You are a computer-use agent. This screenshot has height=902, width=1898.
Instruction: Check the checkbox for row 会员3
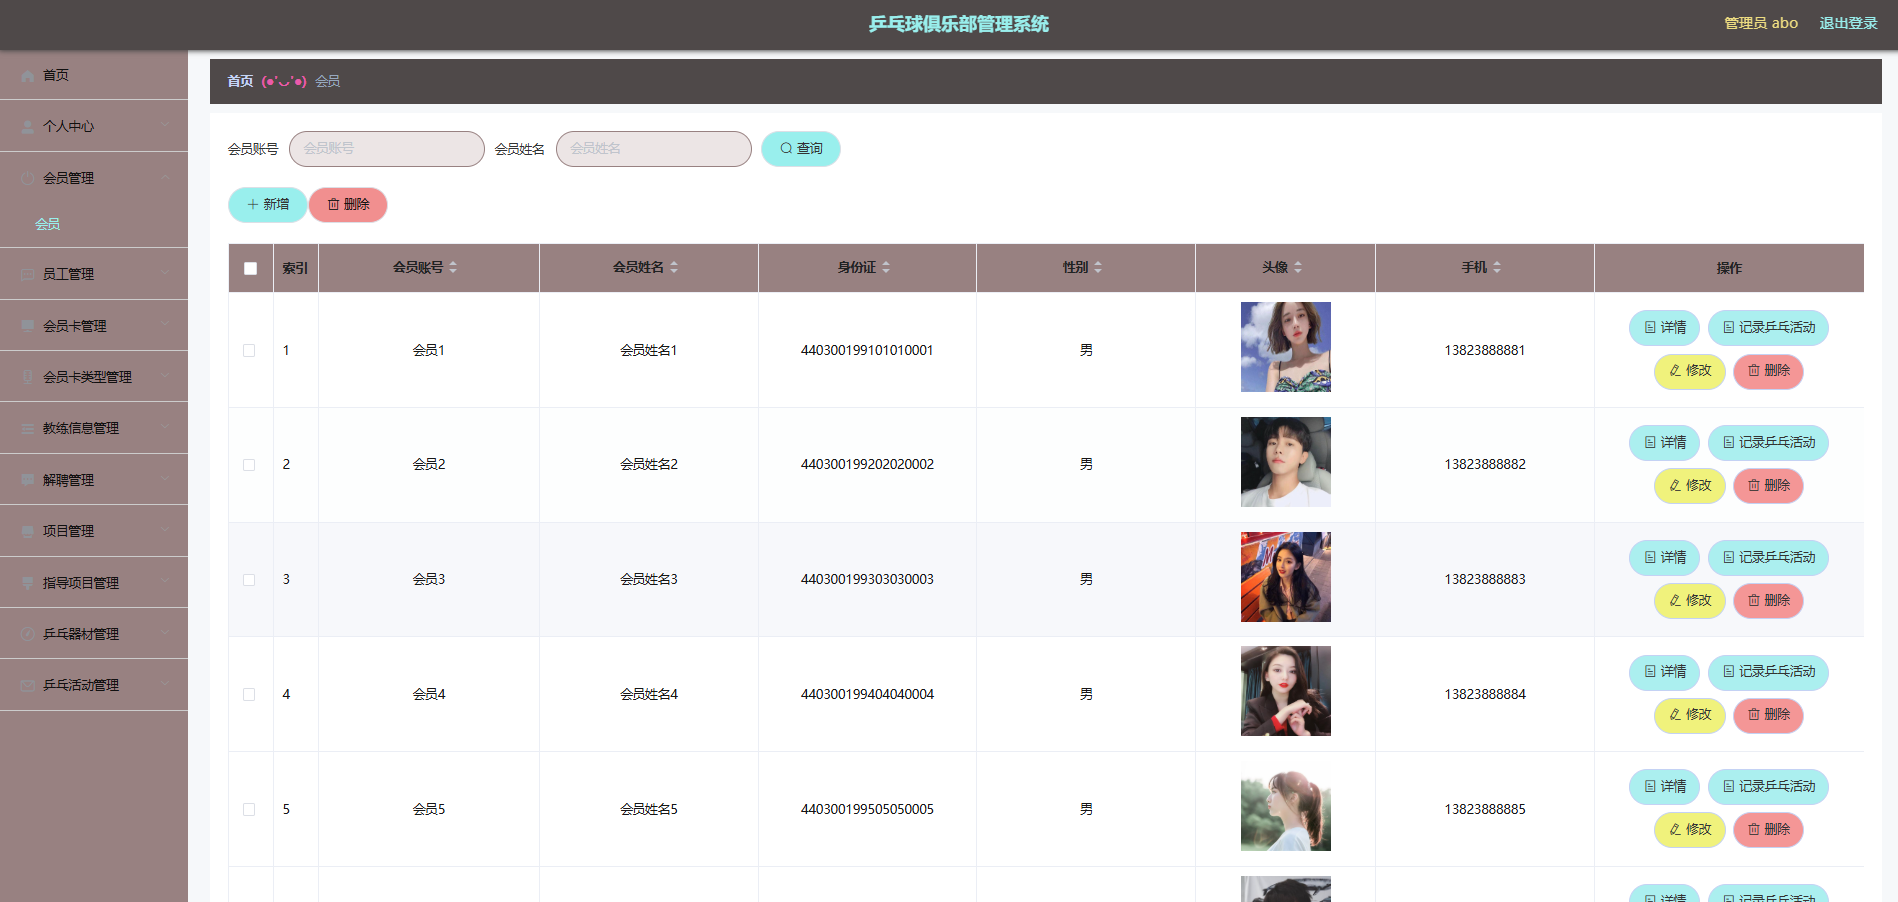pyautogui.click(x=249, y=580)
